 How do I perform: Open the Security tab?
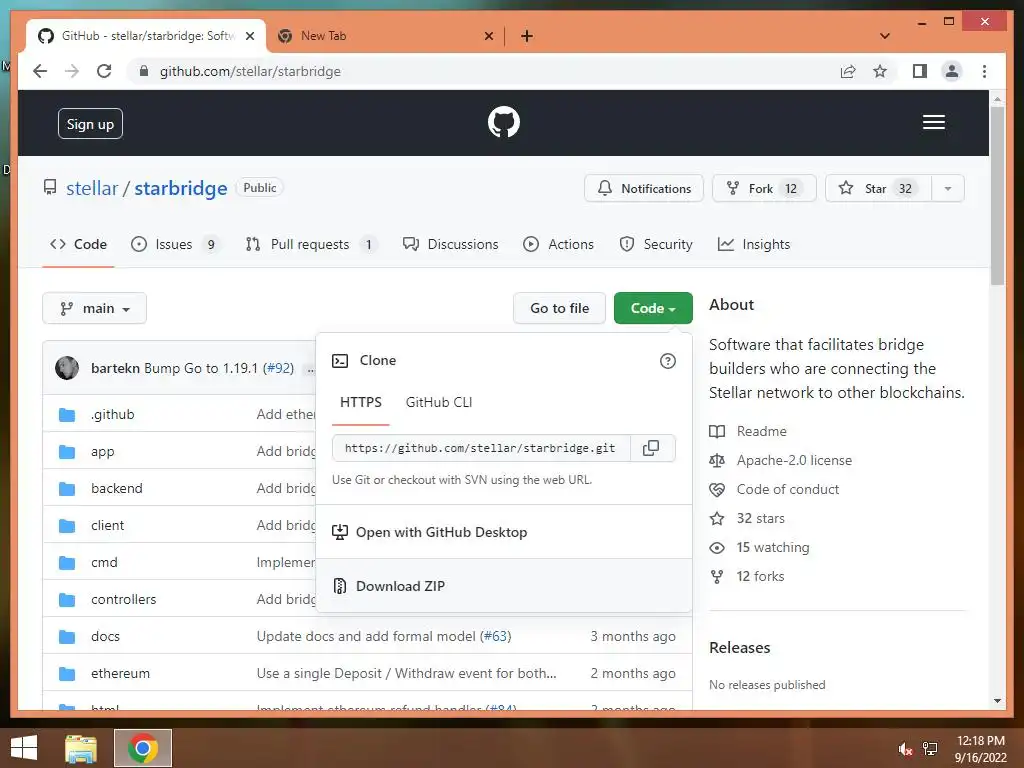pos(656,244)
